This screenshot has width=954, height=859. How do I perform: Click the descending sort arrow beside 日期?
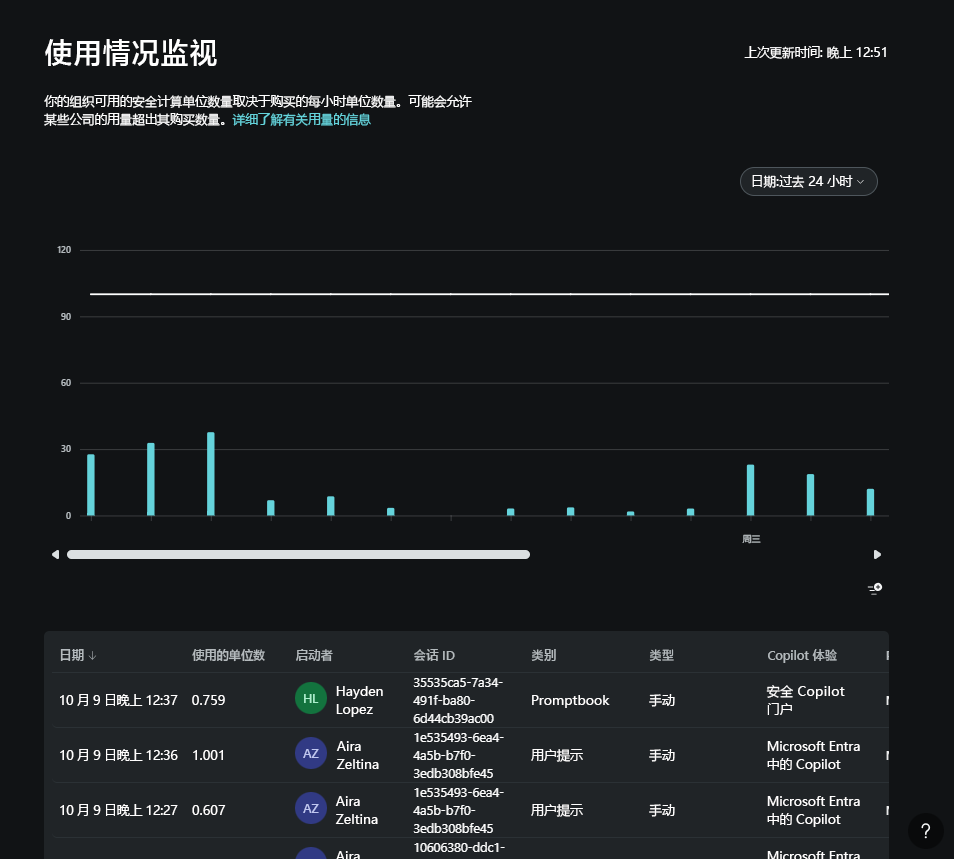coord(92,655)
